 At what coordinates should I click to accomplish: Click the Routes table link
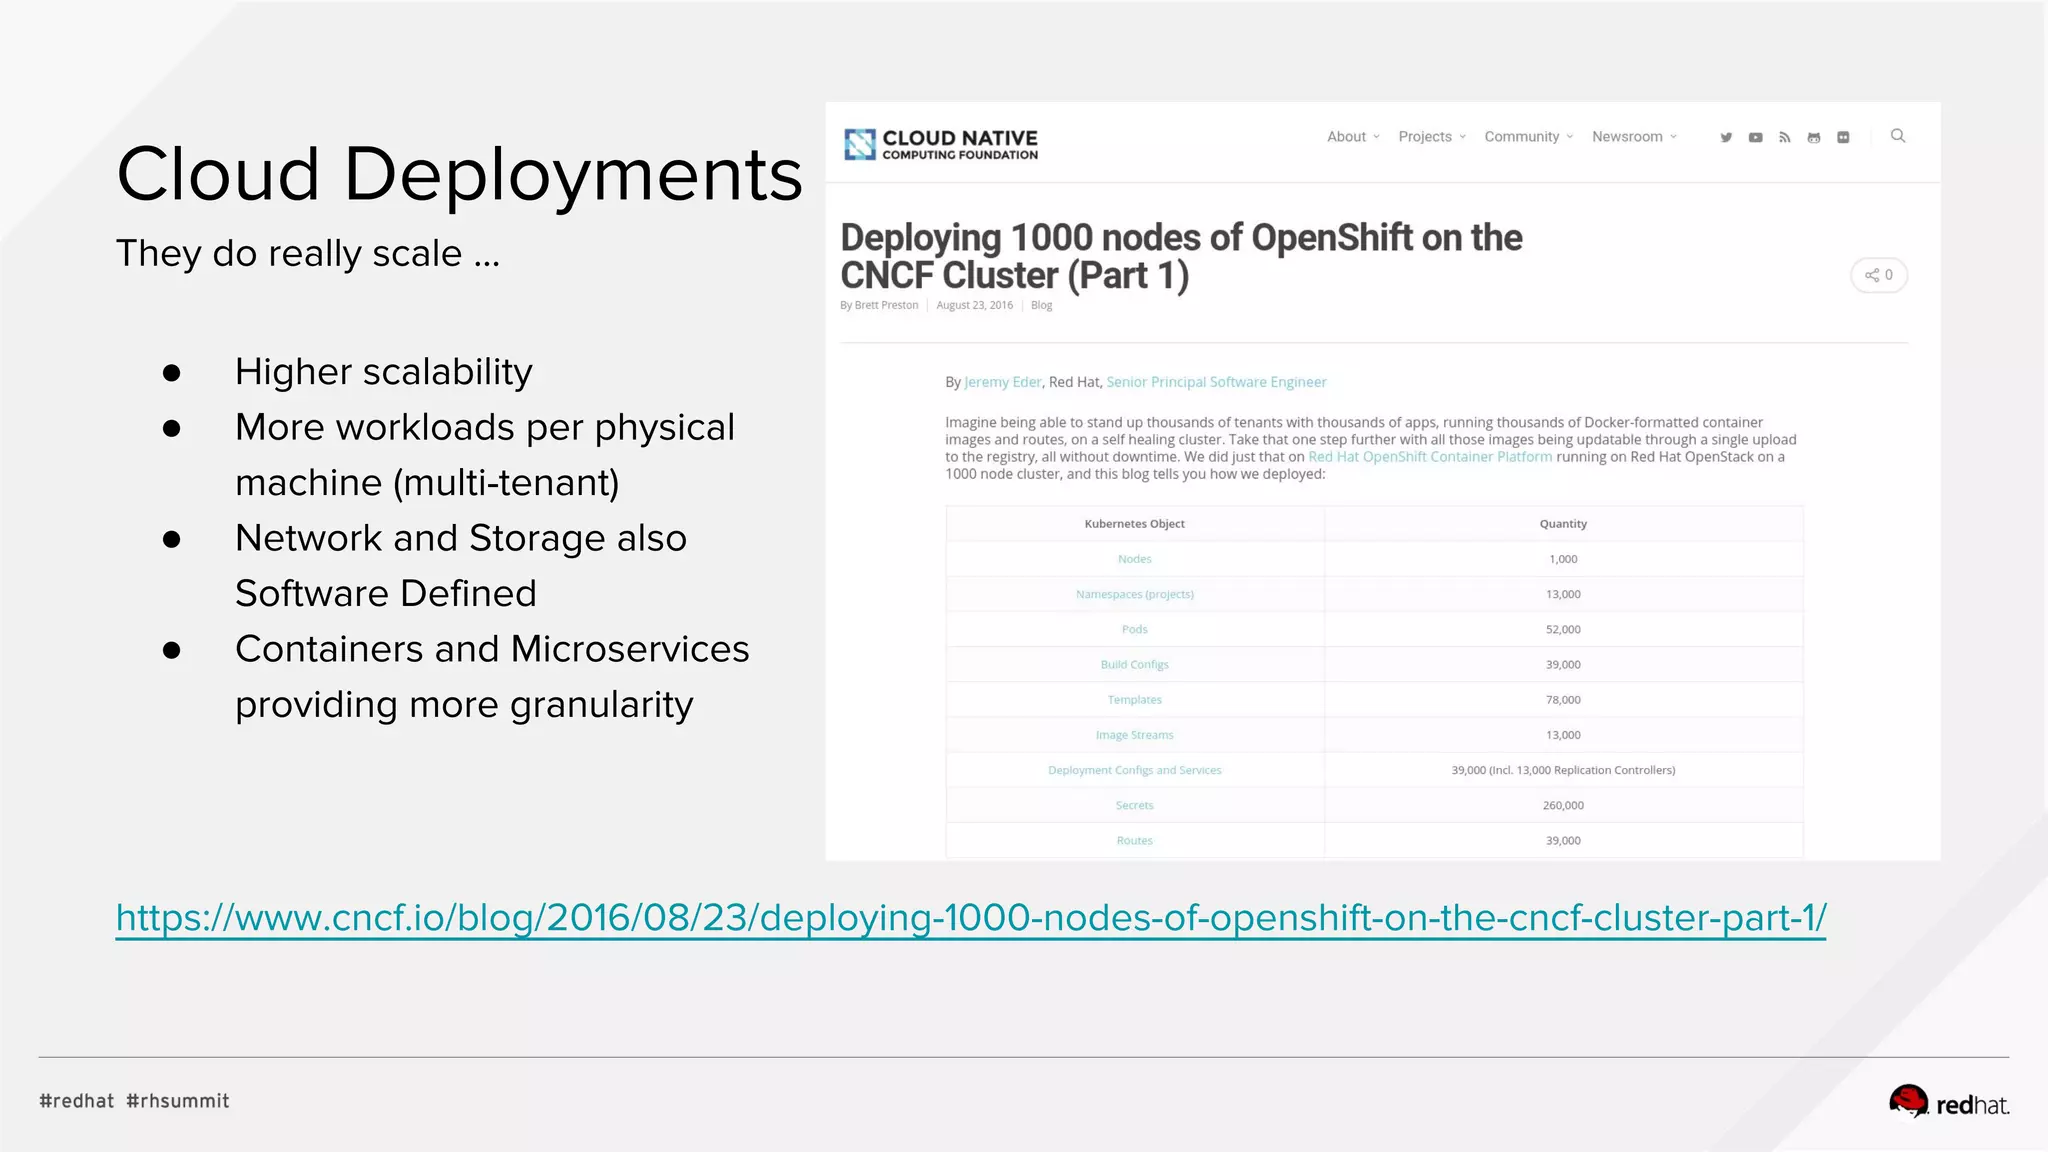[x=1134, y=840]
